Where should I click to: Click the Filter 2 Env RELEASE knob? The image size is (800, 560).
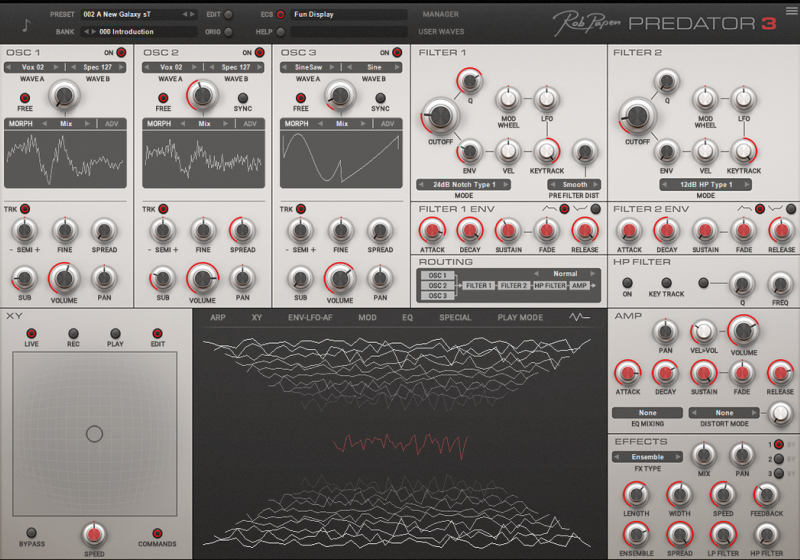[781, 231]
